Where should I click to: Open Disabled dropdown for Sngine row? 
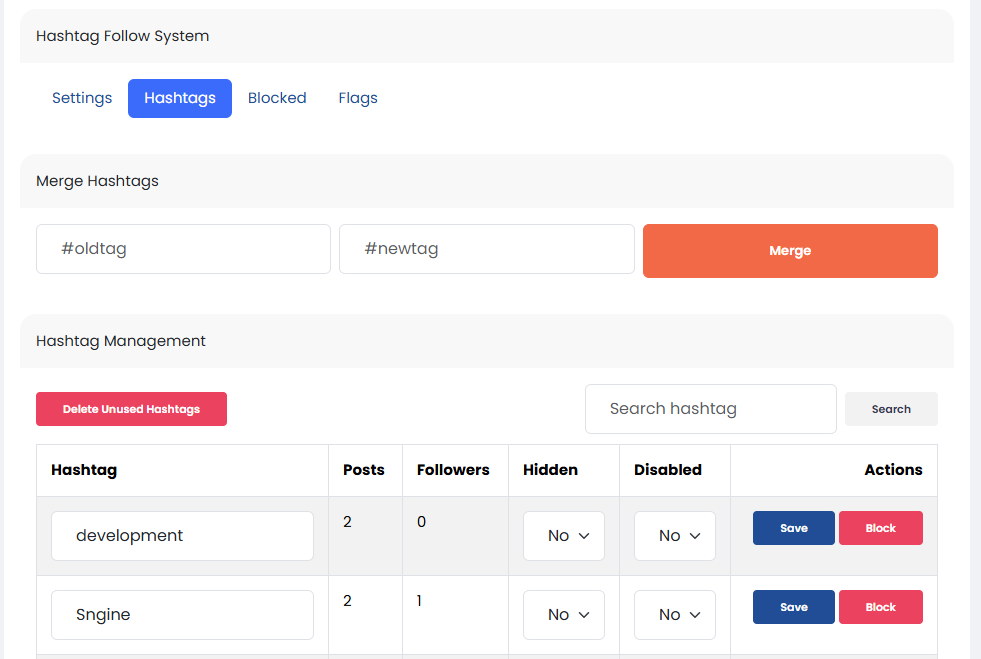[675, 615]
